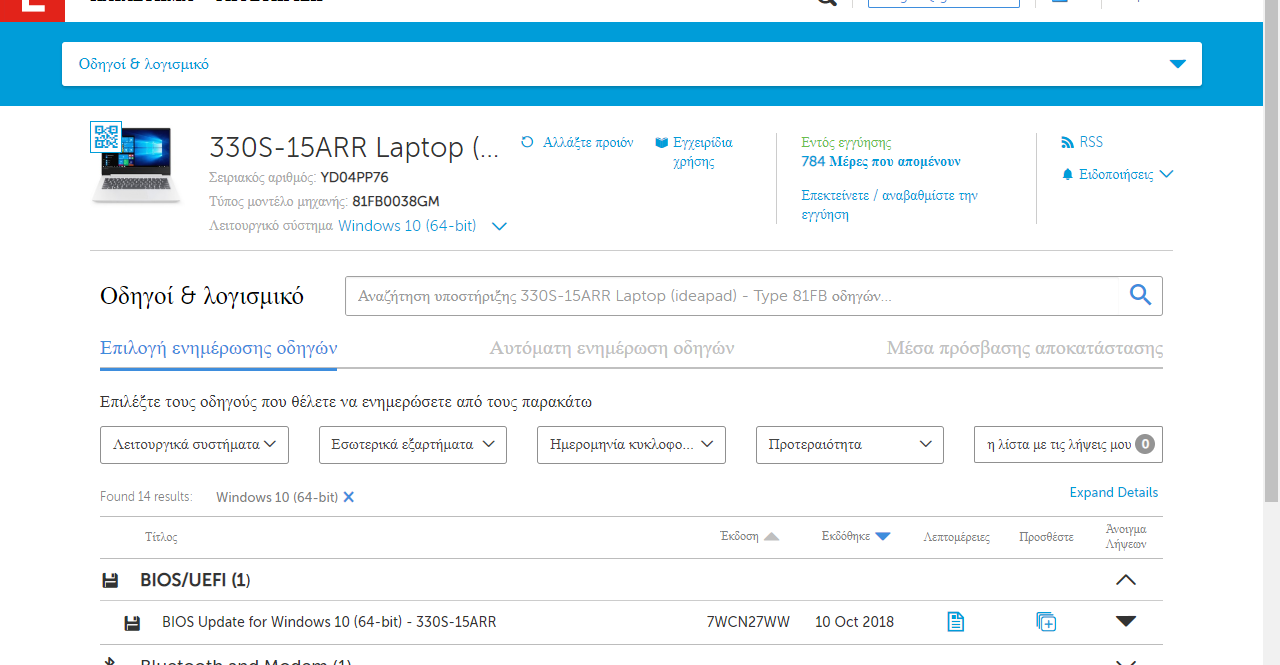Click serial number YD04PP76
The height and width of the screenshot is (665, 1280).
click(354, 177)
